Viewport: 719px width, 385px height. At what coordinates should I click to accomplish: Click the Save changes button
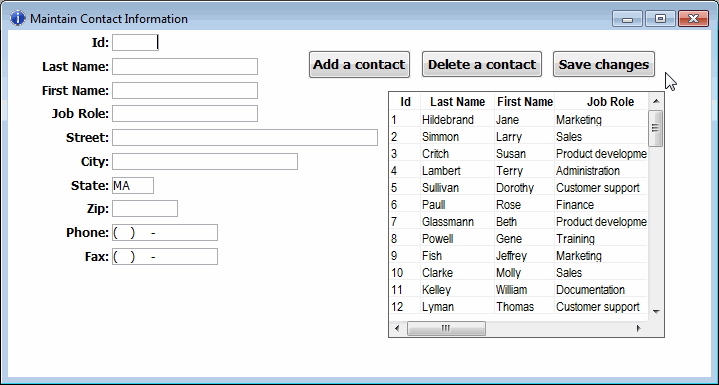tap(603, 64)
